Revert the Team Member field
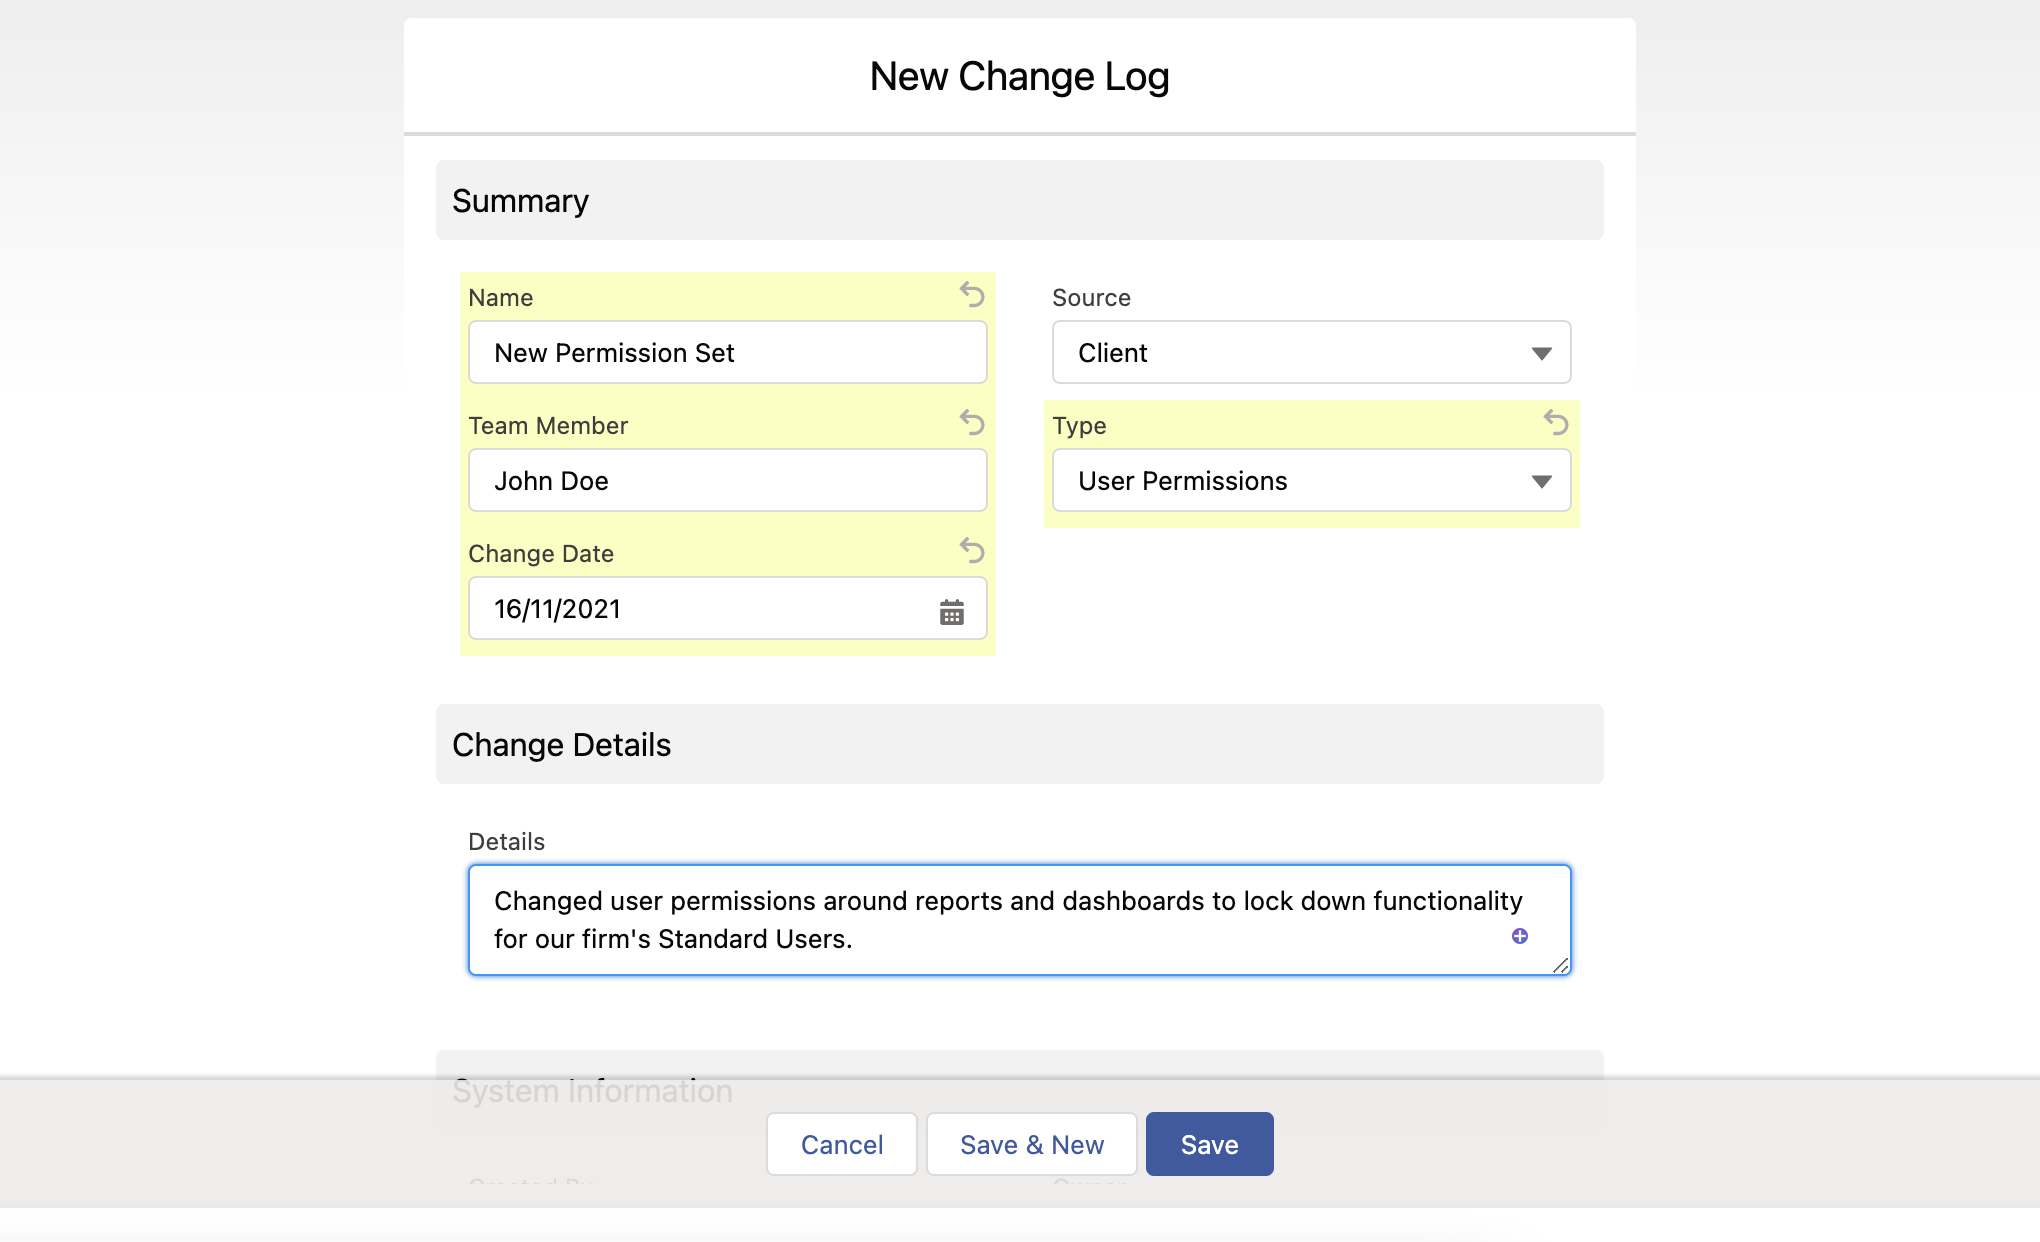The image size is (2040, 1242). [971, 424]
